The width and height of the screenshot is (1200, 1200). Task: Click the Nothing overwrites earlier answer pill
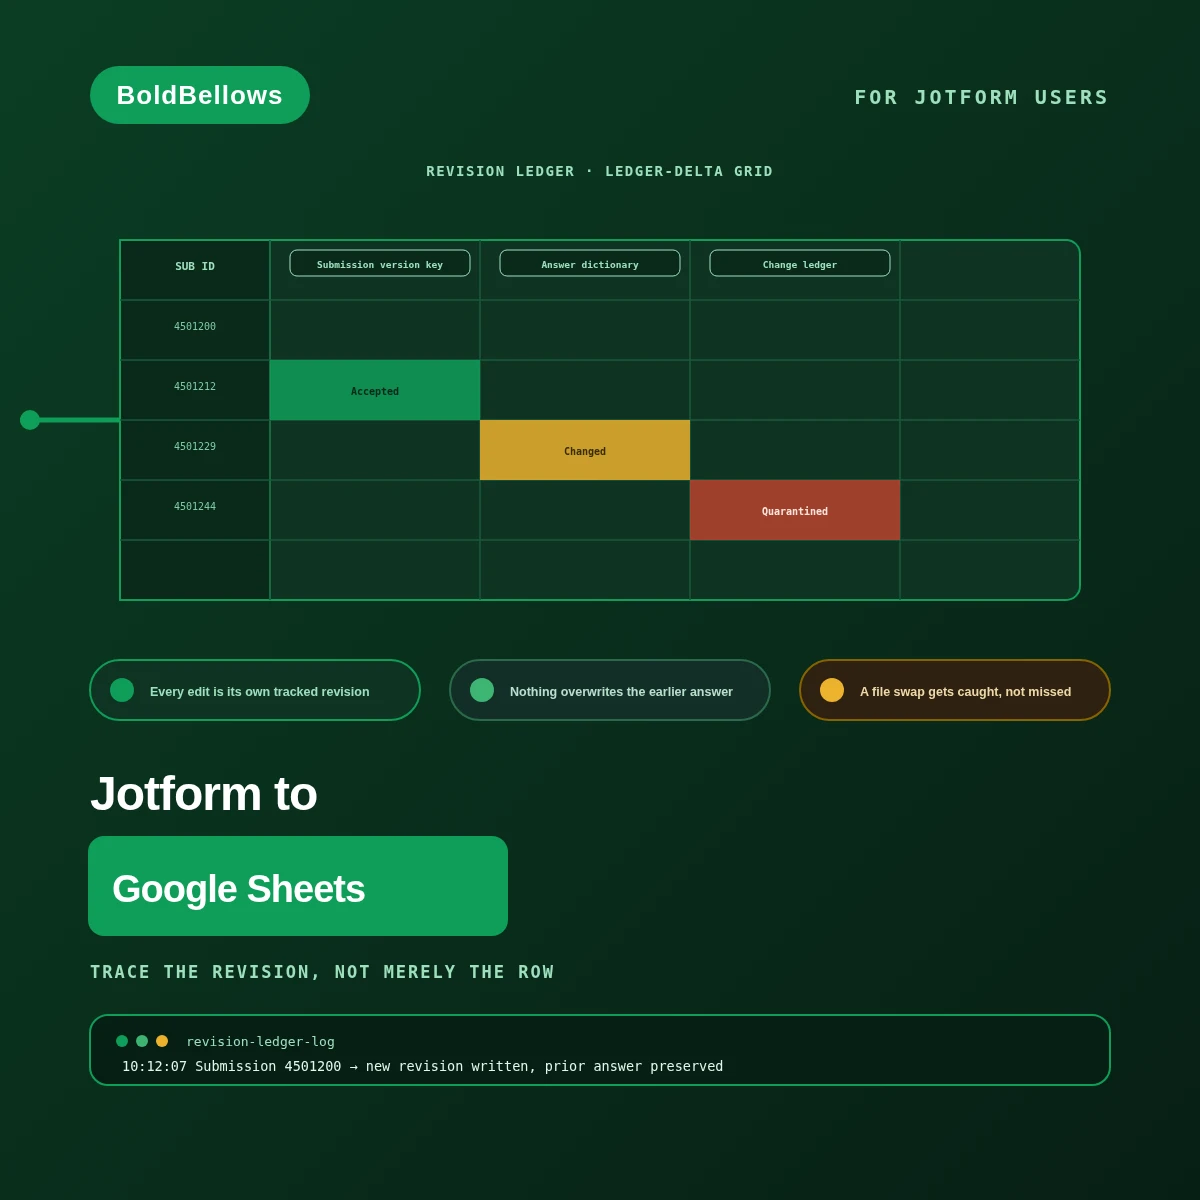tap(610, 690)
